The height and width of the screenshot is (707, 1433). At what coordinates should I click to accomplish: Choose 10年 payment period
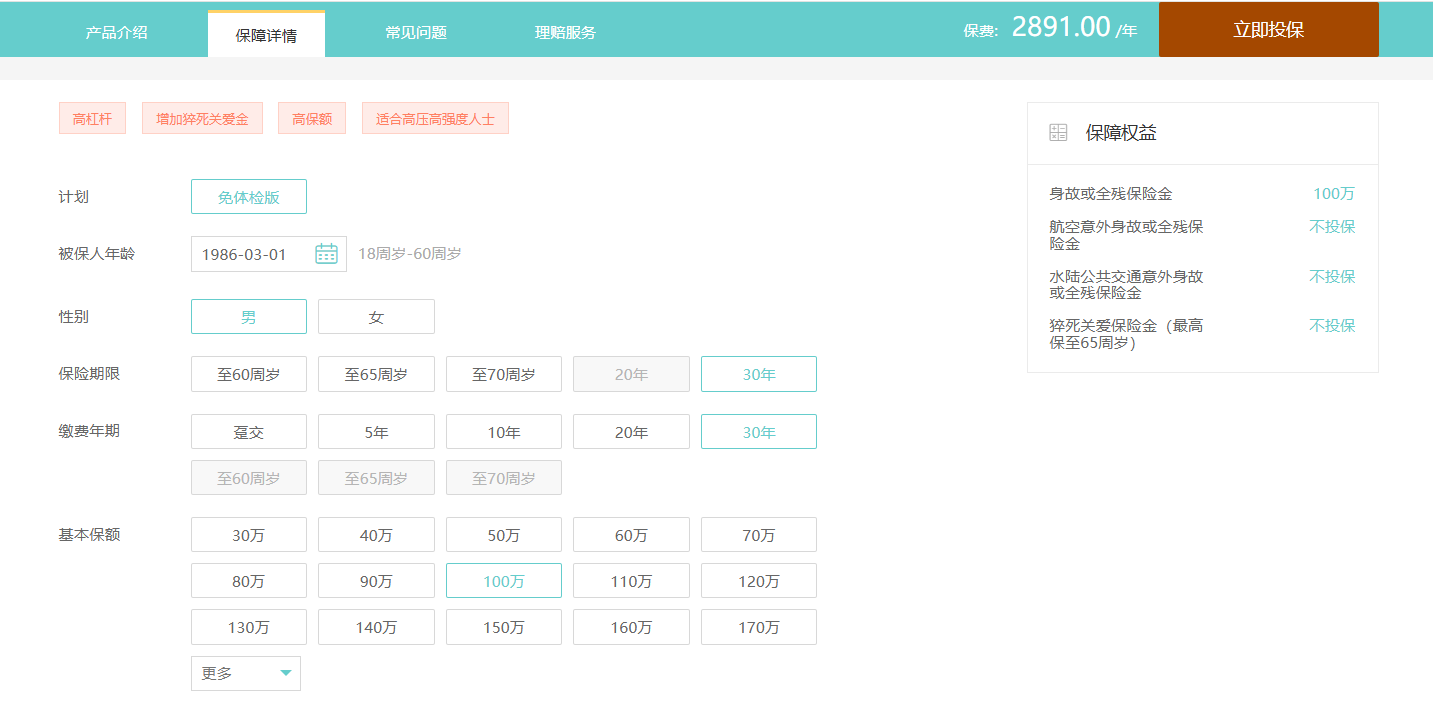tap(503, 432)
